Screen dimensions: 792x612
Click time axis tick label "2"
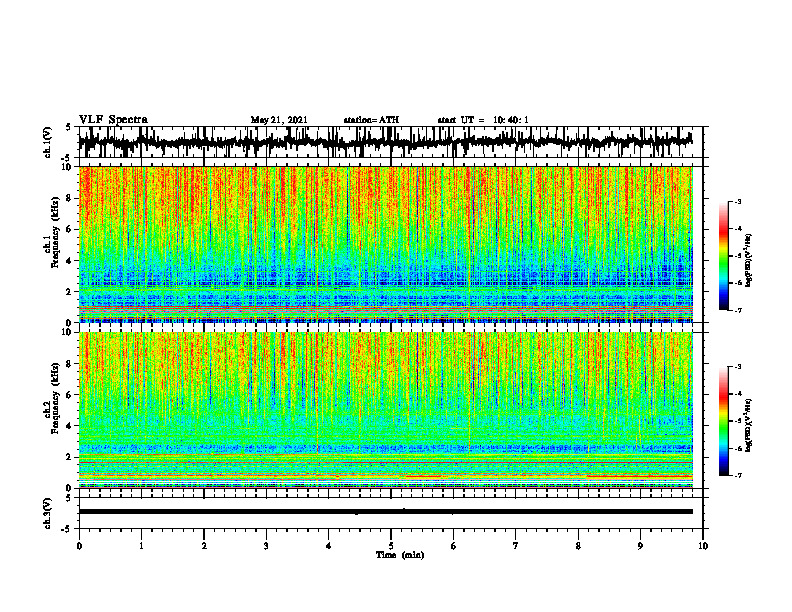[x=204, y=546]
